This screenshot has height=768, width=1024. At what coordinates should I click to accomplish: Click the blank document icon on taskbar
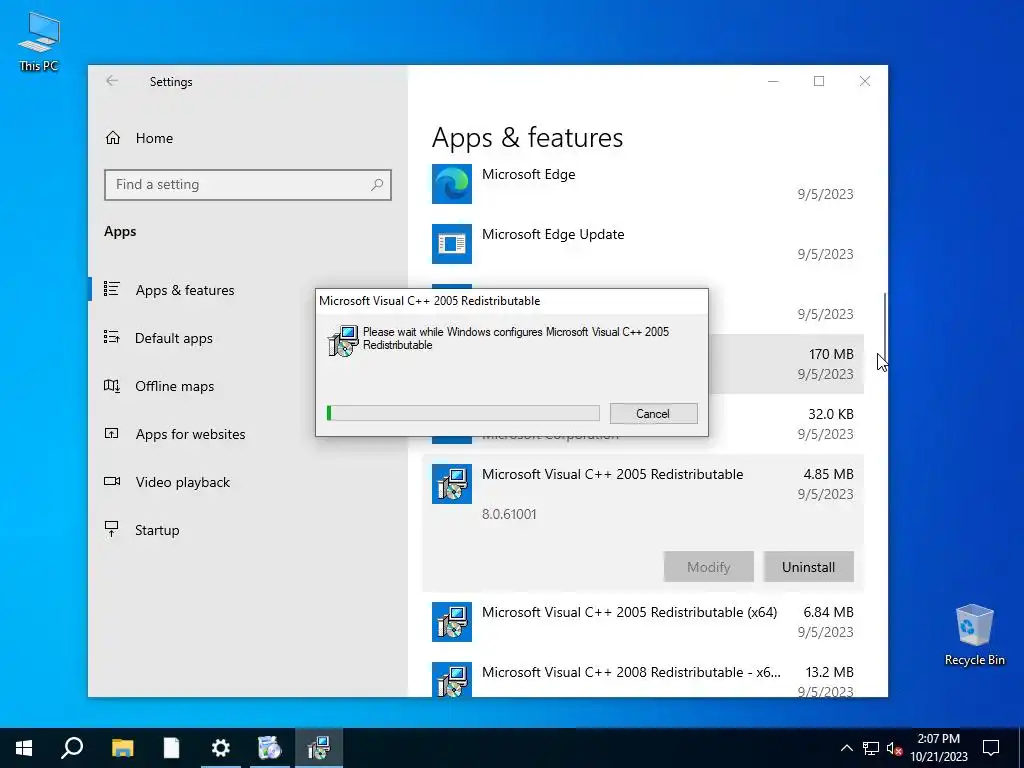[x=171, y=748]
